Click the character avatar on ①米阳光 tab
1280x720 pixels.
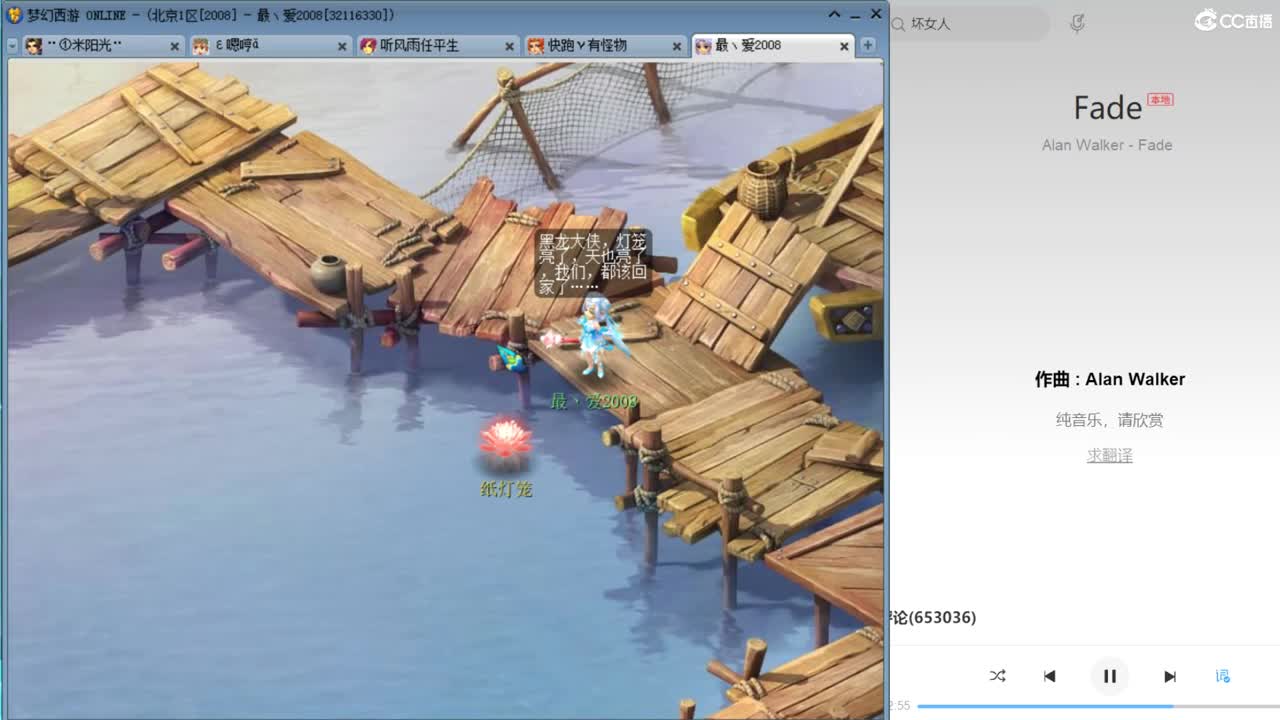[34, 46]
